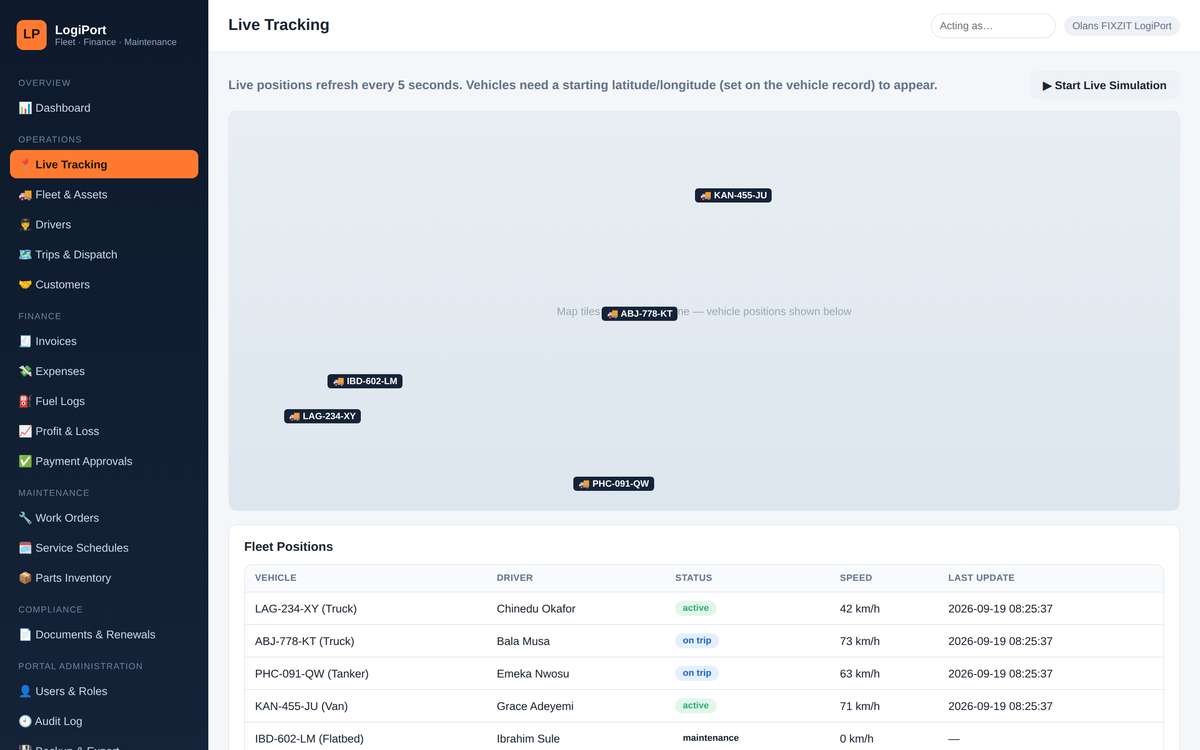
Task: Click the active badge for KAN-455-JU
Action: tap(696, 706)
